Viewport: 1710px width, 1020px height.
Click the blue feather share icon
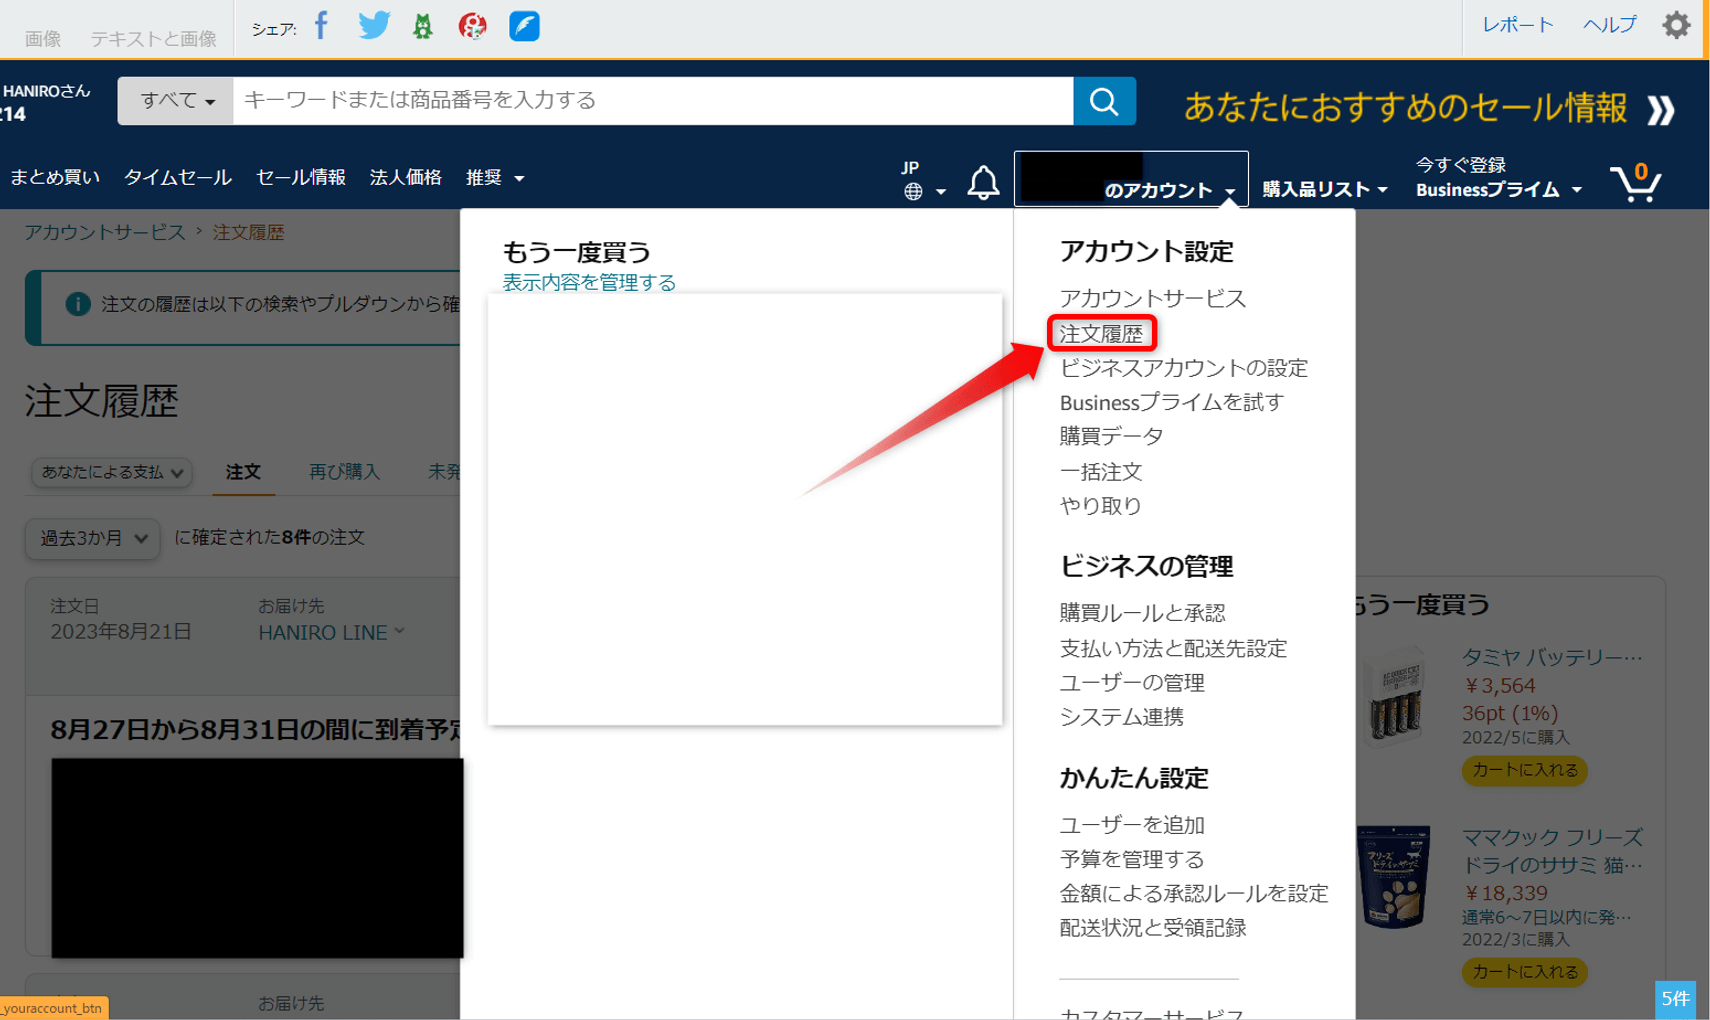click(524, 26)
